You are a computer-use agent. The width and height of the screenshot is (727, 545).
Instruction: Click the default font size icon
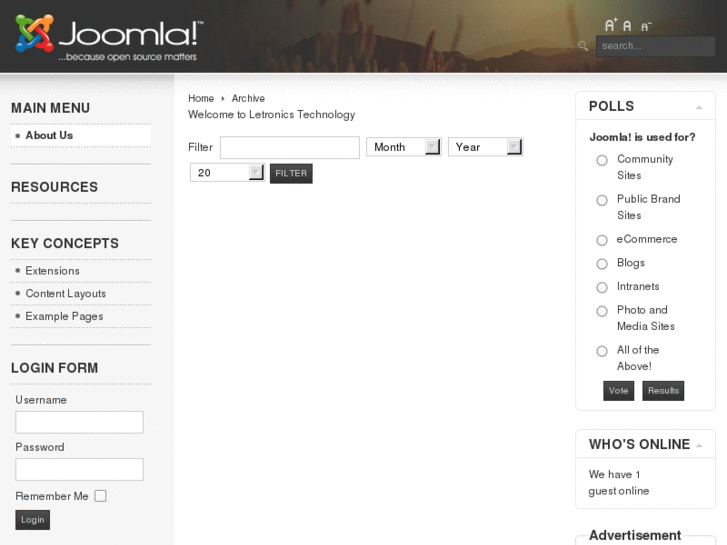tap(628, 26)
